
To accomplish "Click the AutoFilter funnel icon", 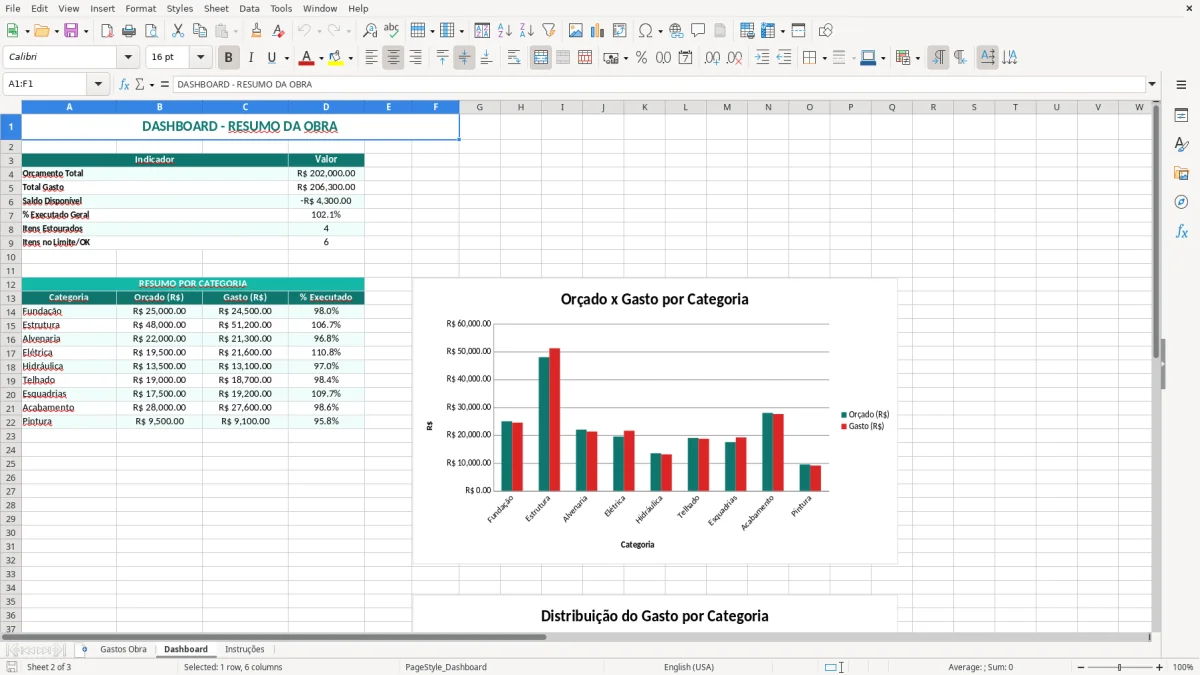I will tap(549, 31).
